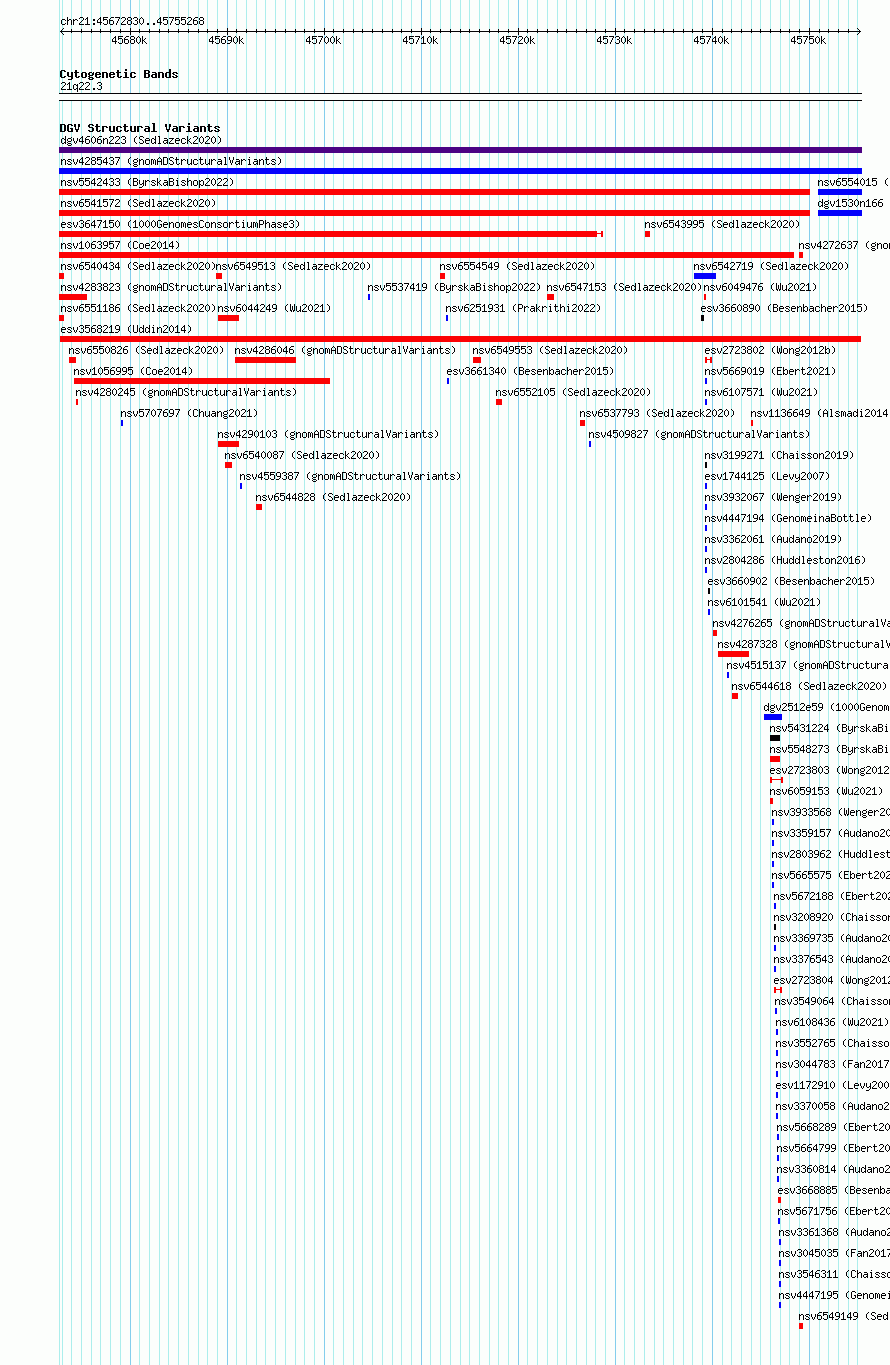890x1365 pixels.
Task: Select the nsv1056995 (Coe2014) label
Action: click(133, 372)
